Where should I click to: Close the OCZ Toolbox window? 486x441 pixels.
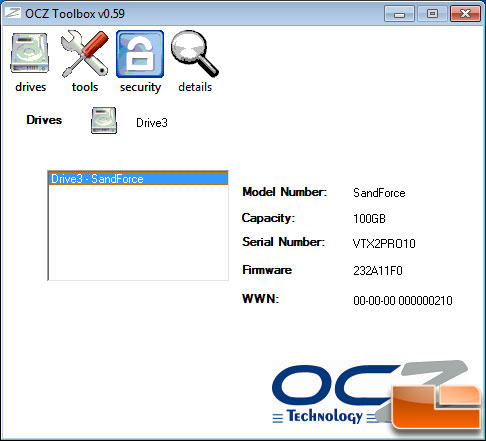[x=465, y=14]
